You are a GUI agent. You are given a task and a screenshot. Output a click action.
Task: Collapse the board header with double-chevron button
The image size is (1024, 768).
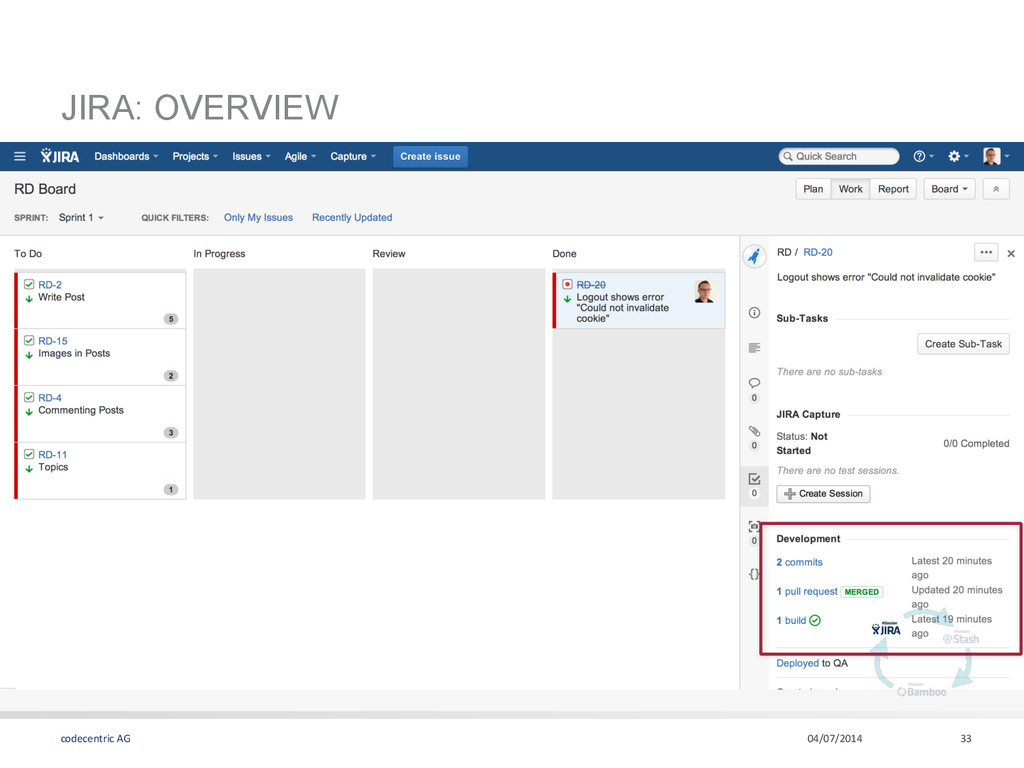[996, 189]
